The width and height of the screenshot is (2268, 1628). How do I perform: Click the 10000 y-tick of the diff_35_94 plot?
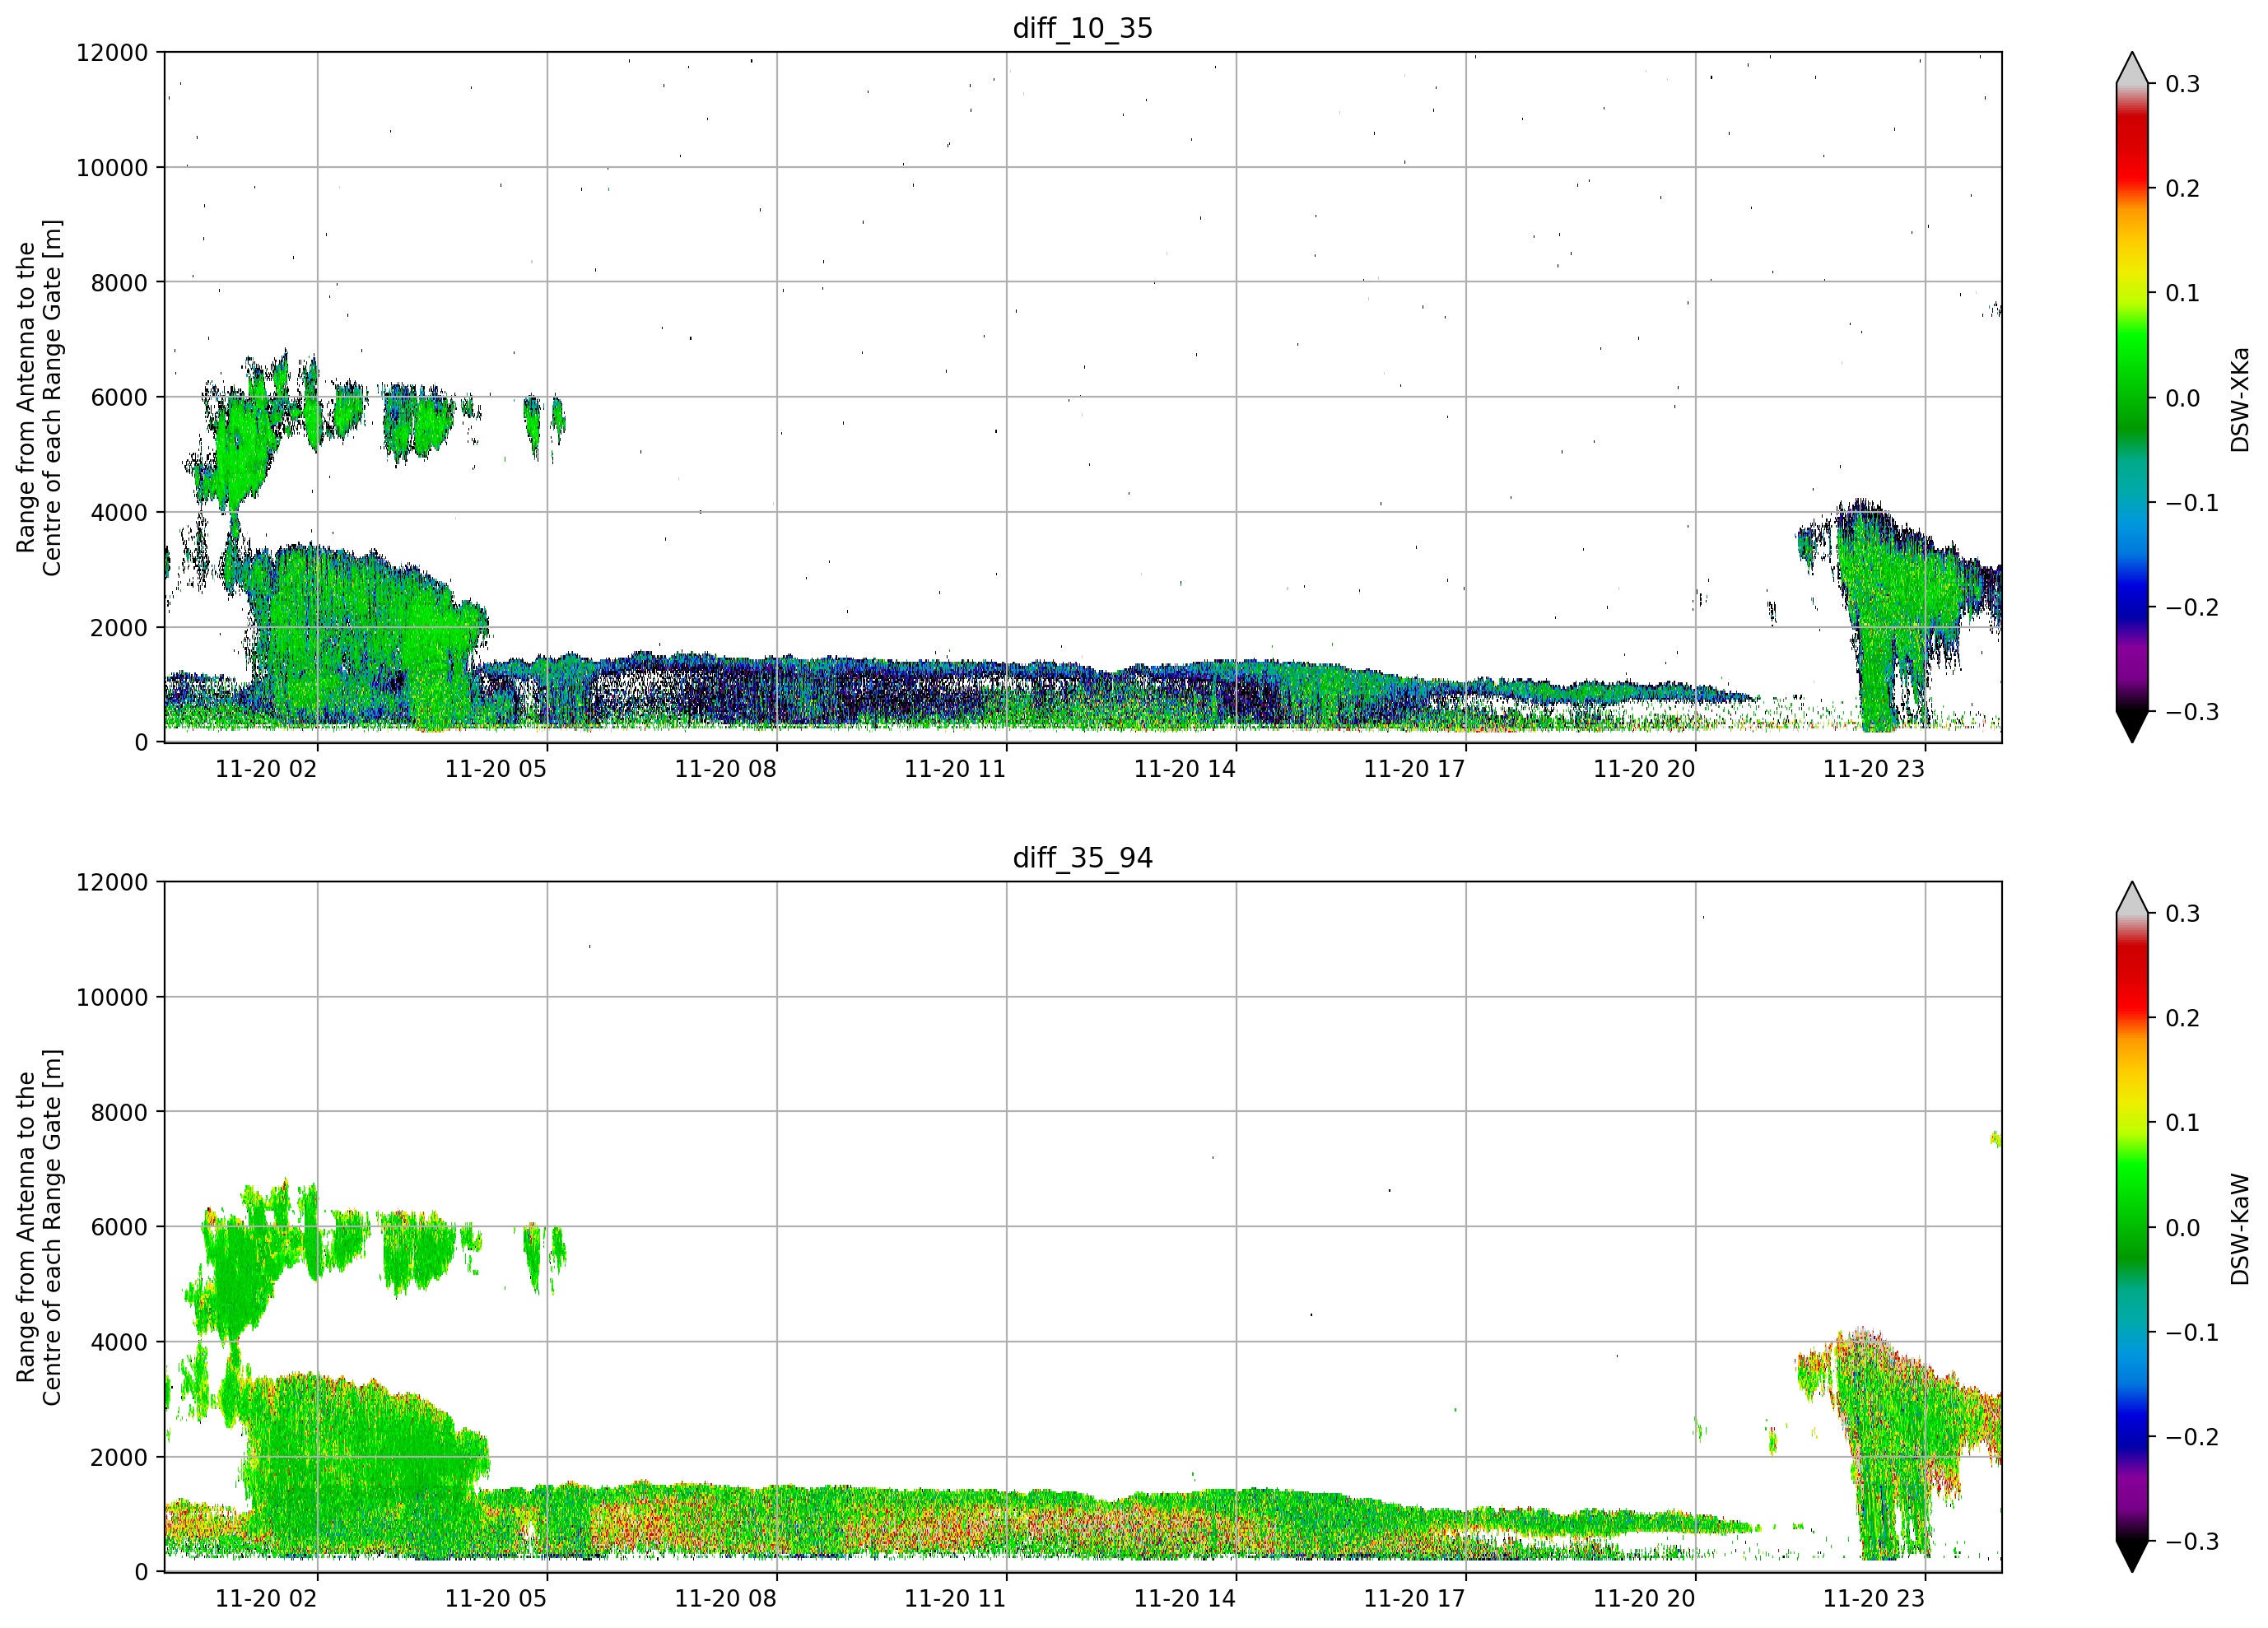112,998
